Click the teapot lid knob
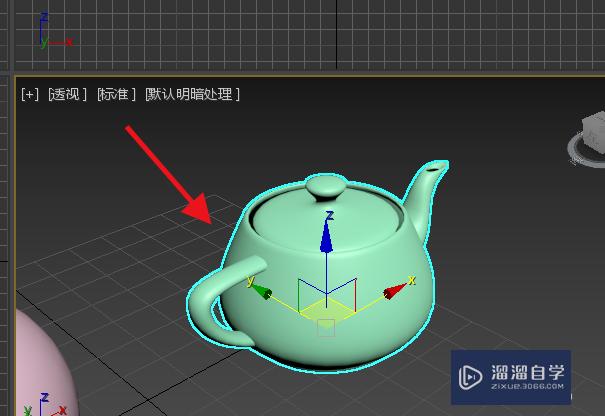This screenshot has width=605, height=416. (x=326, y=188)
